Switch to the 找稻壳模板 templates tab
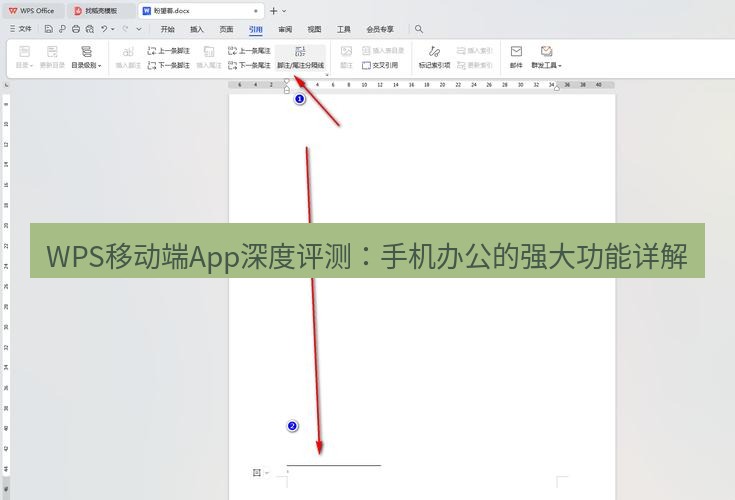735x500 pixels. (101, 10)
